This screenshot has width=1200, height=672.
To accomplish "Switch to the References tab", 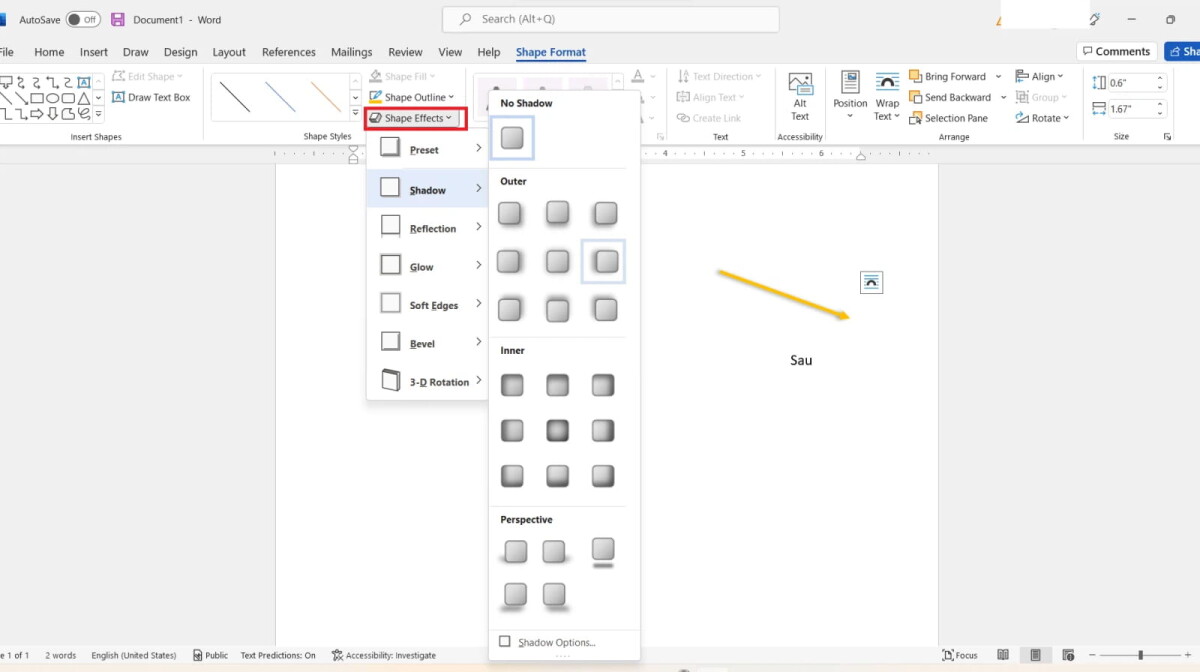I will click(x=288, y=52).
